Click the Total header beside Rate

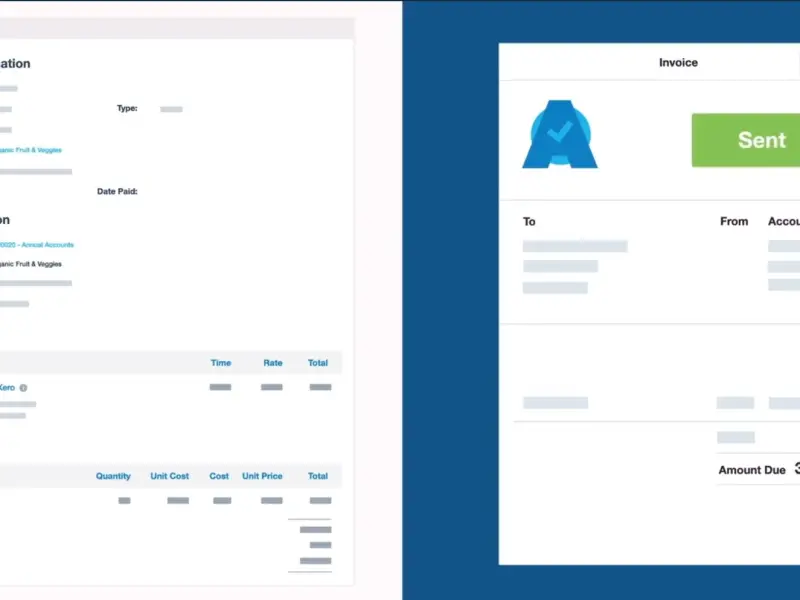(x=318, y=363)
